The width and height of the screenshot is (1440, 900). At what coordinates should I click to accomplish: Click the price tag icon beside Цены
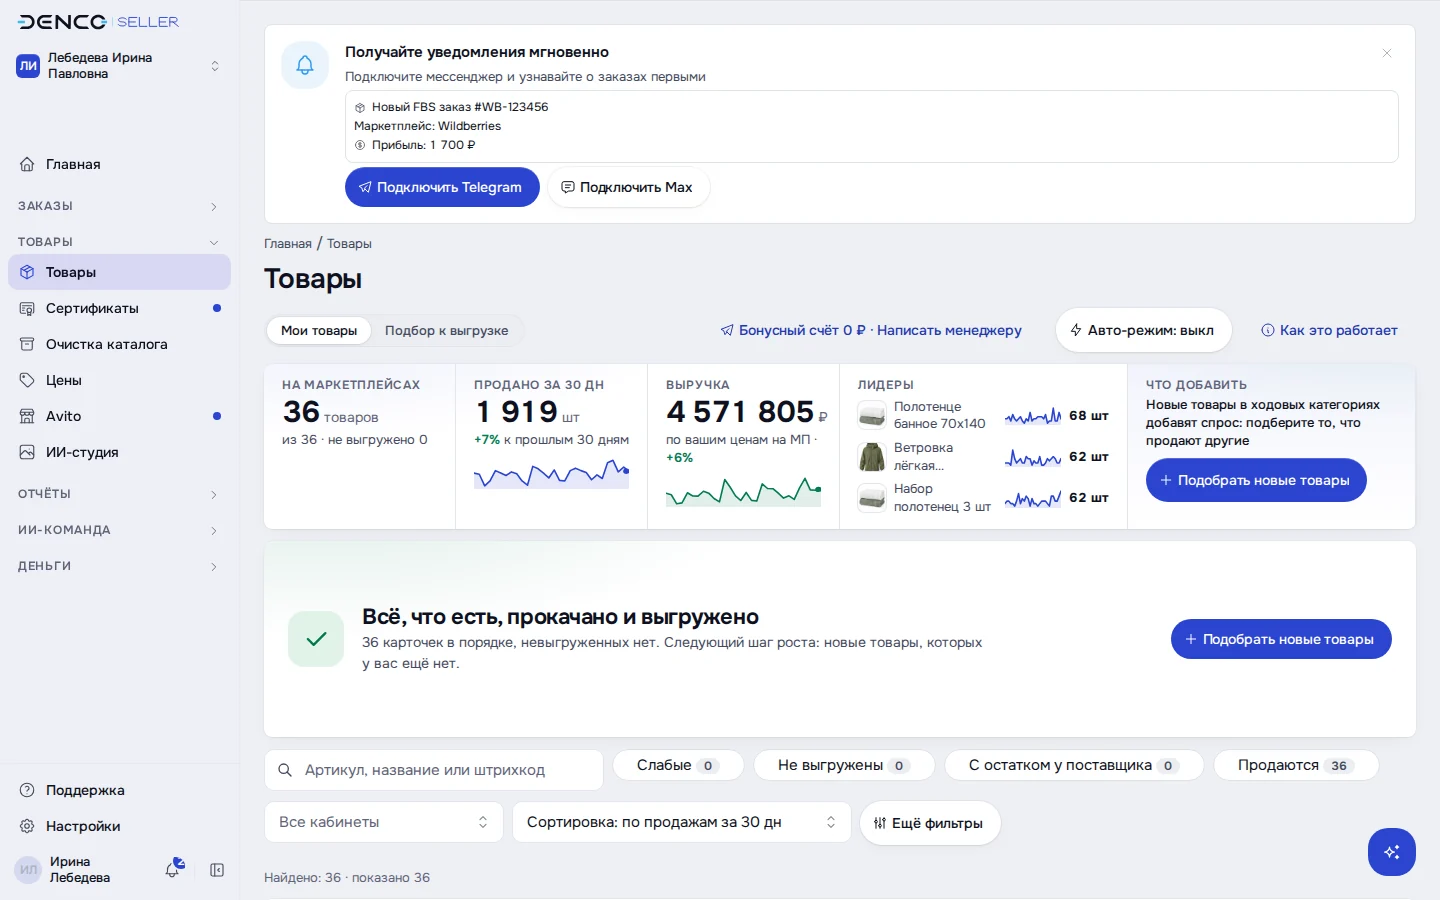27,380
